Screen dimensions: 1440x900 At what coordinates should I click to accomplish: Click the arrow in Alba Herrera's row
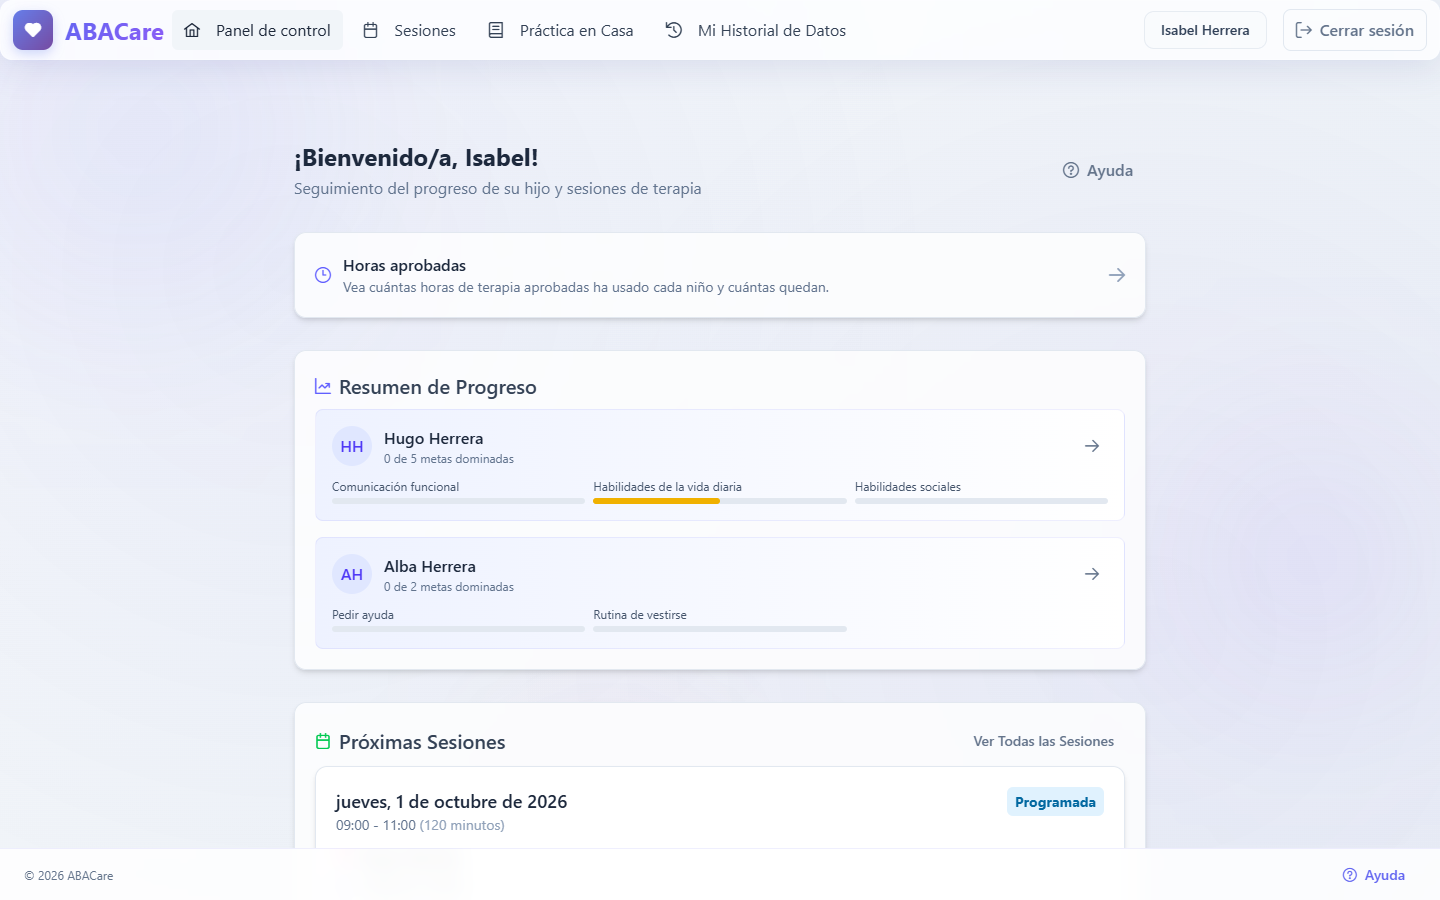point(1092,574)
